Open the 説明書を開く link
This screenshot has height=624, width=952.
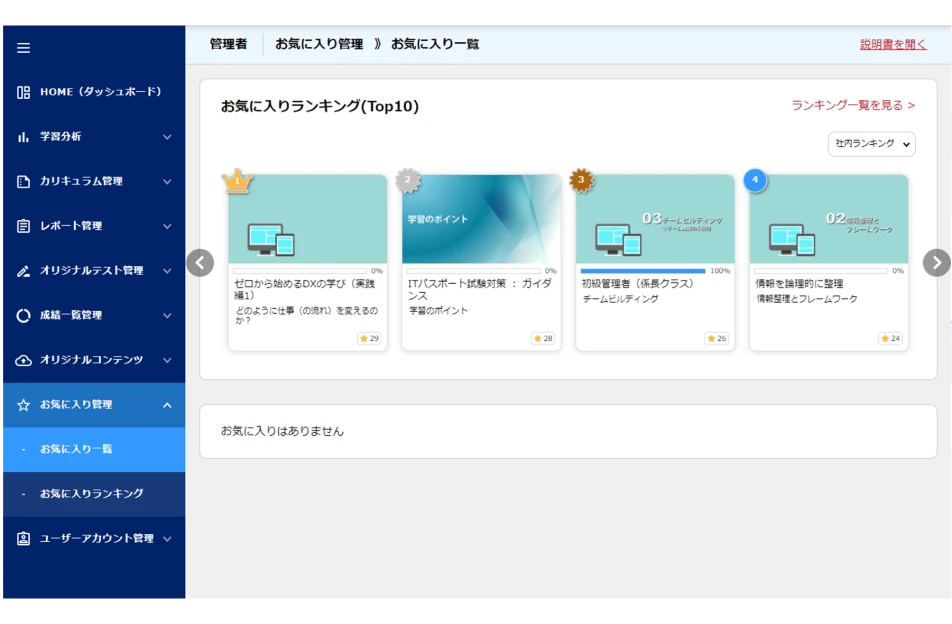(893, 45)
